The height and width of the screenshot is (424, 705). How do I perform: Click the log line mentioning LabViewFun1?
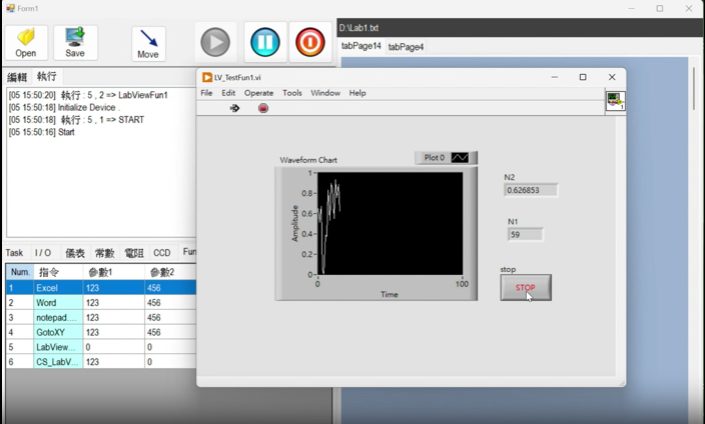[88, 95]
